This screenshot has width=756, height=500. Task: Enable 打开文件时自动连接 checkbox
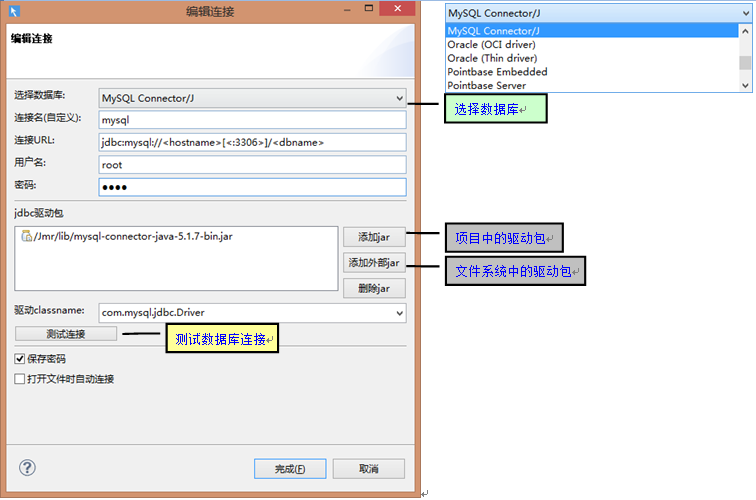20,379
